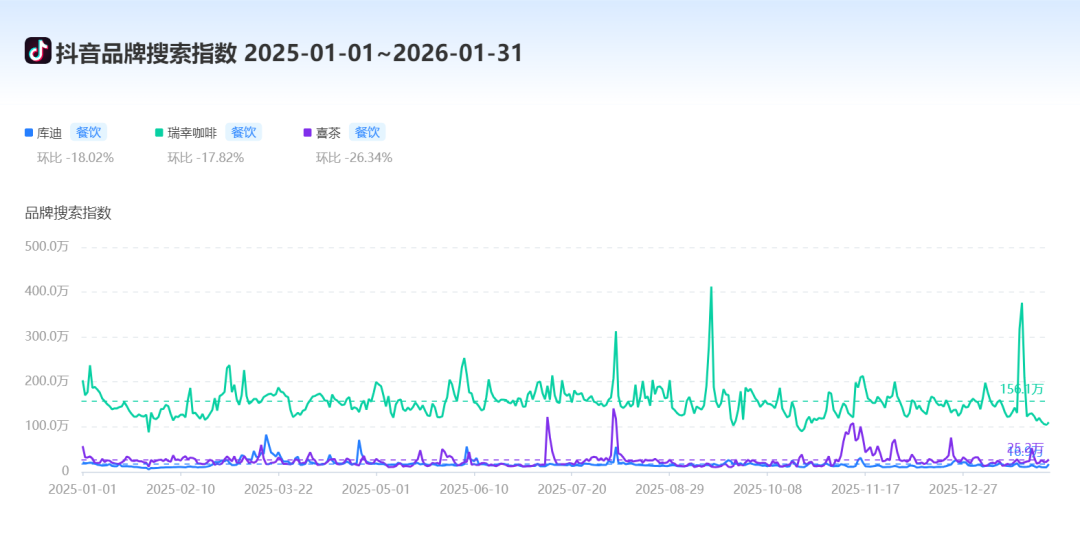Screen dimensions: 1080x548
Task: Click the tallest purple peak near 100万
Action: (x=613, y=410)
